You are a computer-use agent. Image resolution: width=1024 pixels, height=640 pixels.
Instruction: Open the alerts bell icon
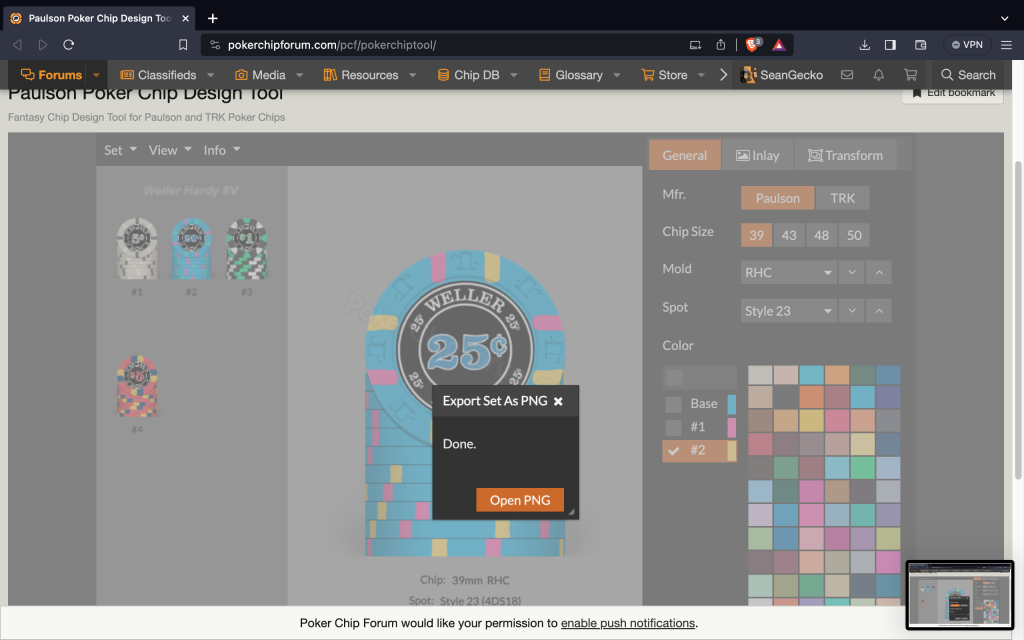[878, 74]
